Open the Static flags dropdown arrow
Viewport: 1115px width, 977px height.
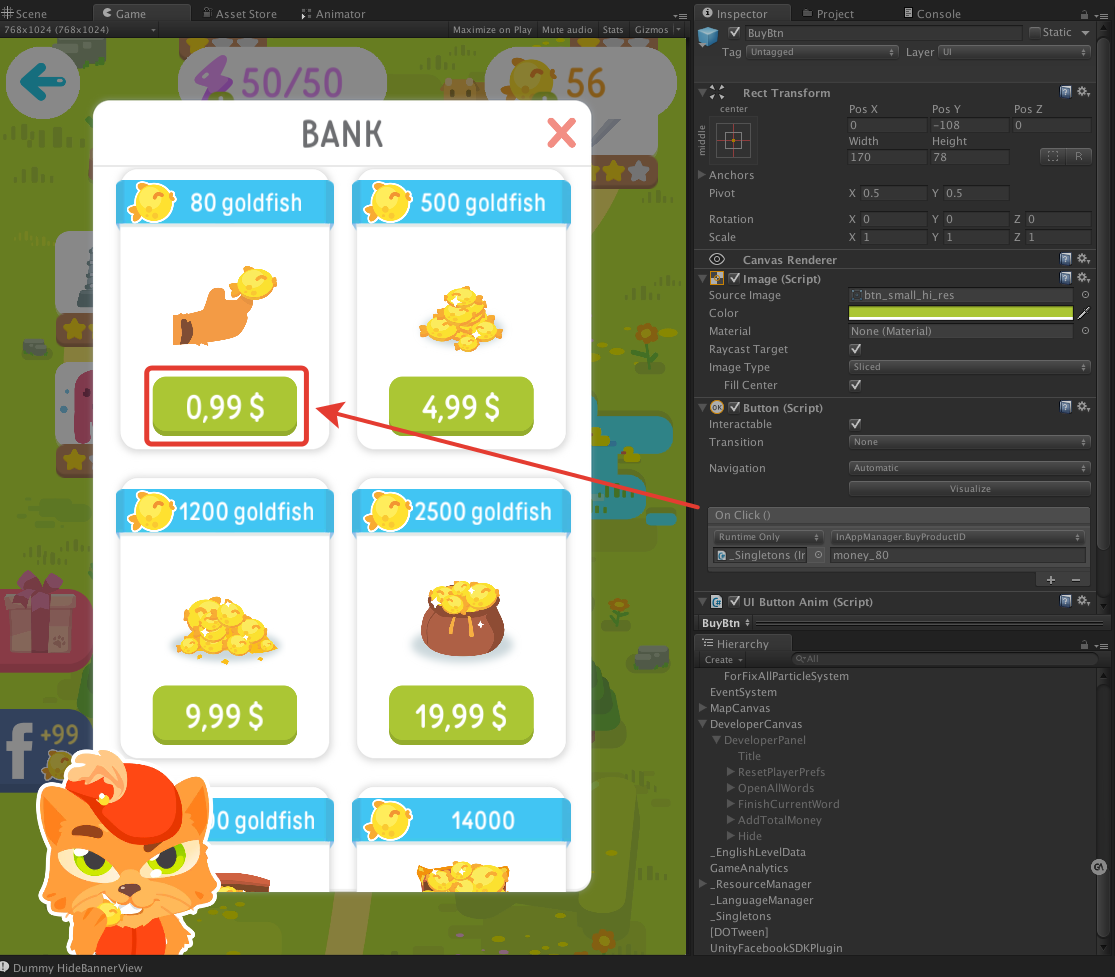point(1085,33)
